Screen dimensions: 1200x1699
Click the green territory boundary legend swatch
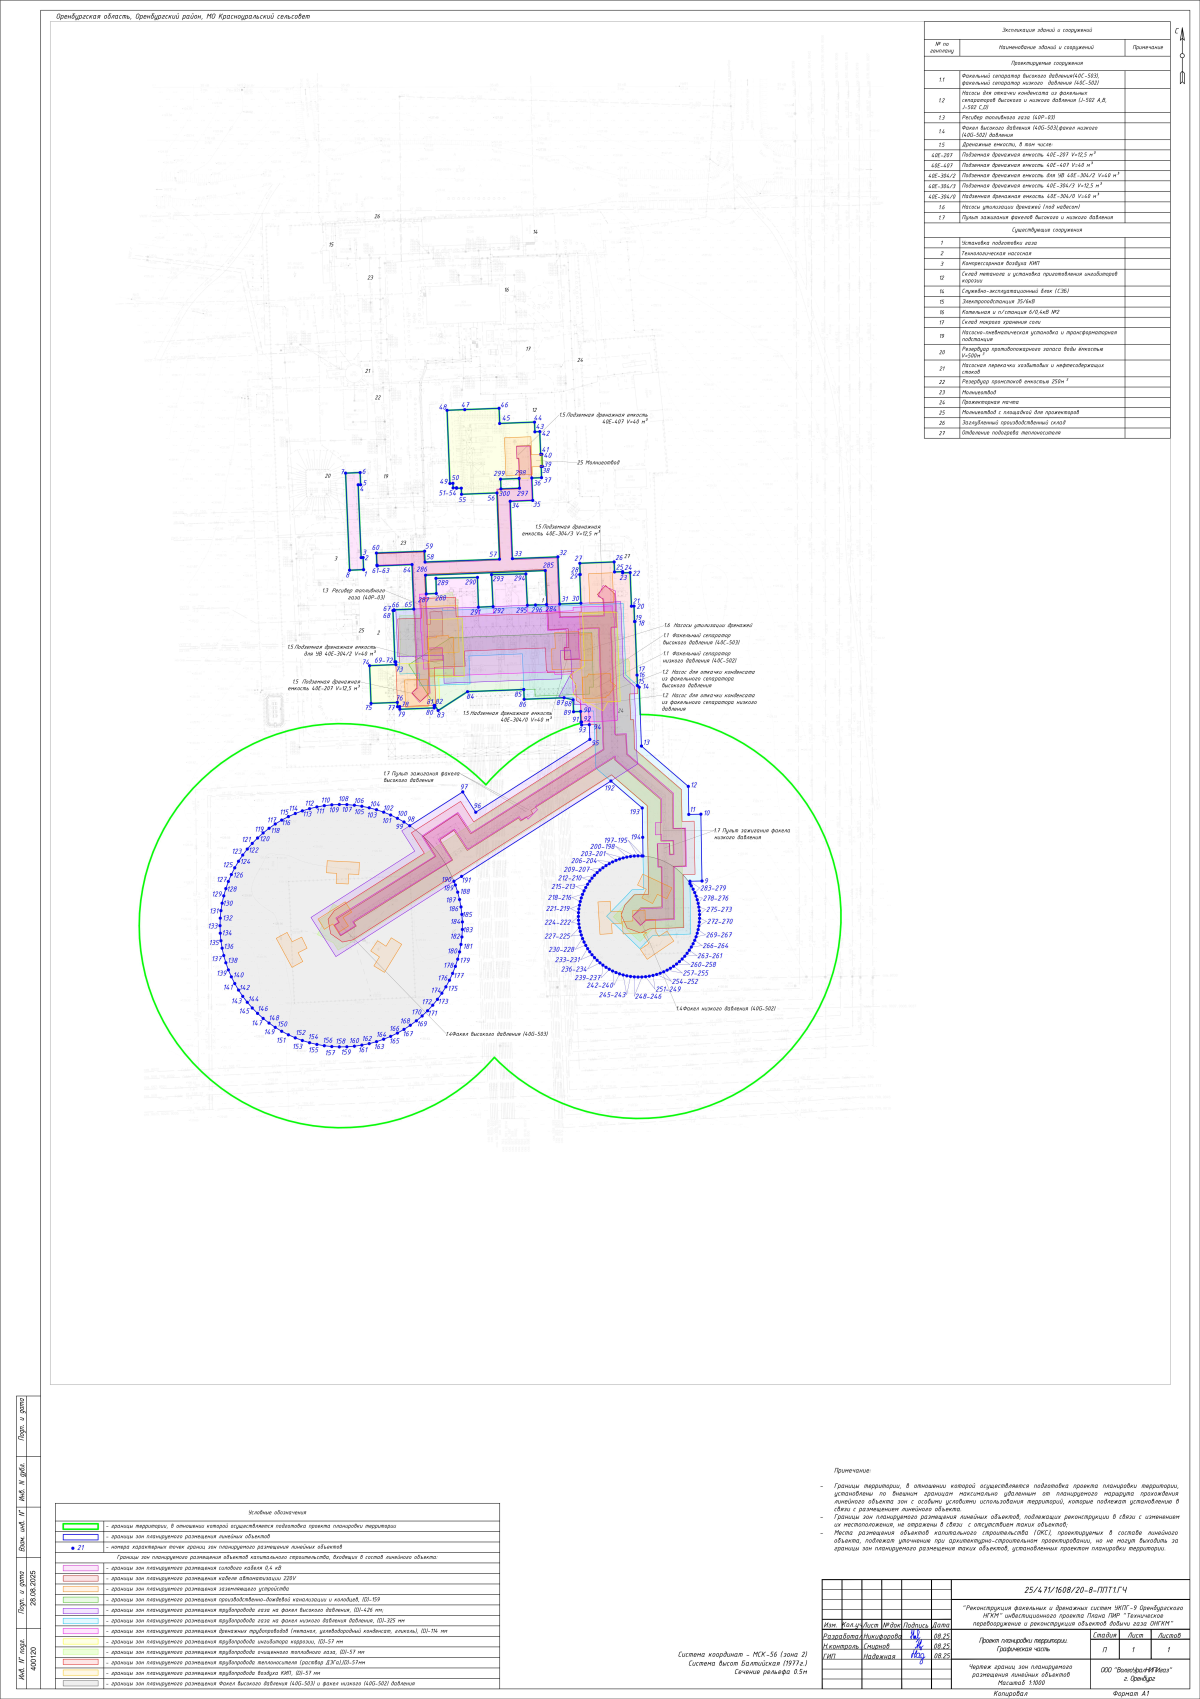coord(80,1527)
